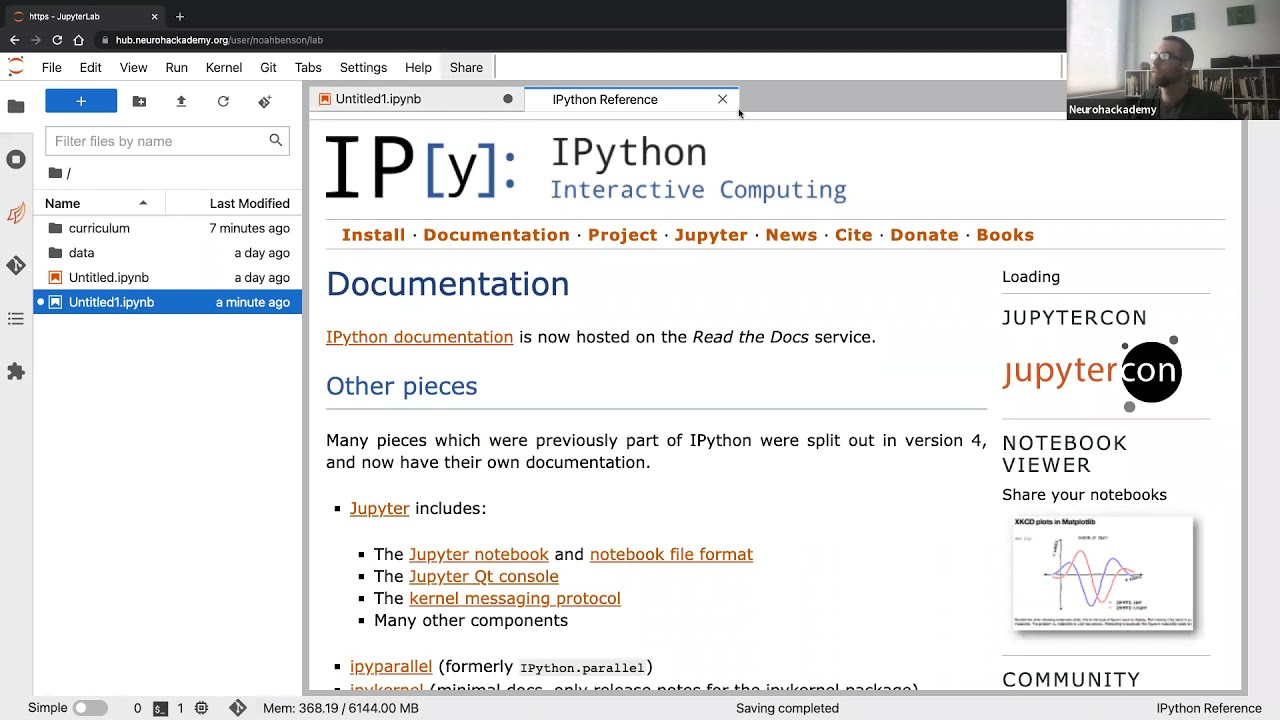Open the Git sidebar panel icon

(16, 265)
